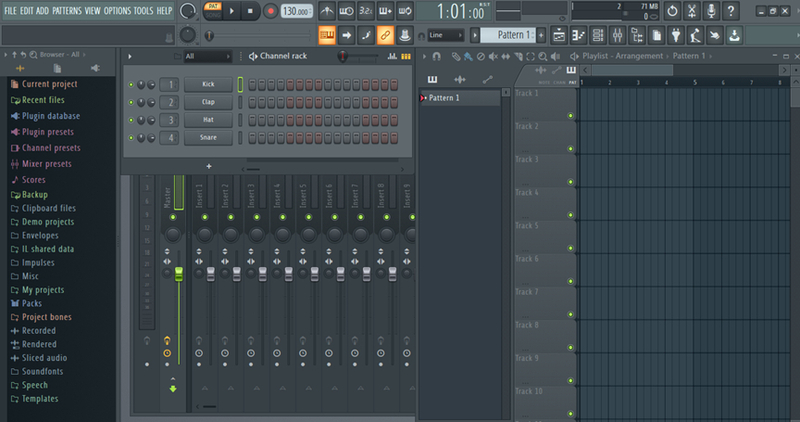This screenshot has width=800, height=422.
Task: Open the FILE menu
Action: (x=10, y=11)
